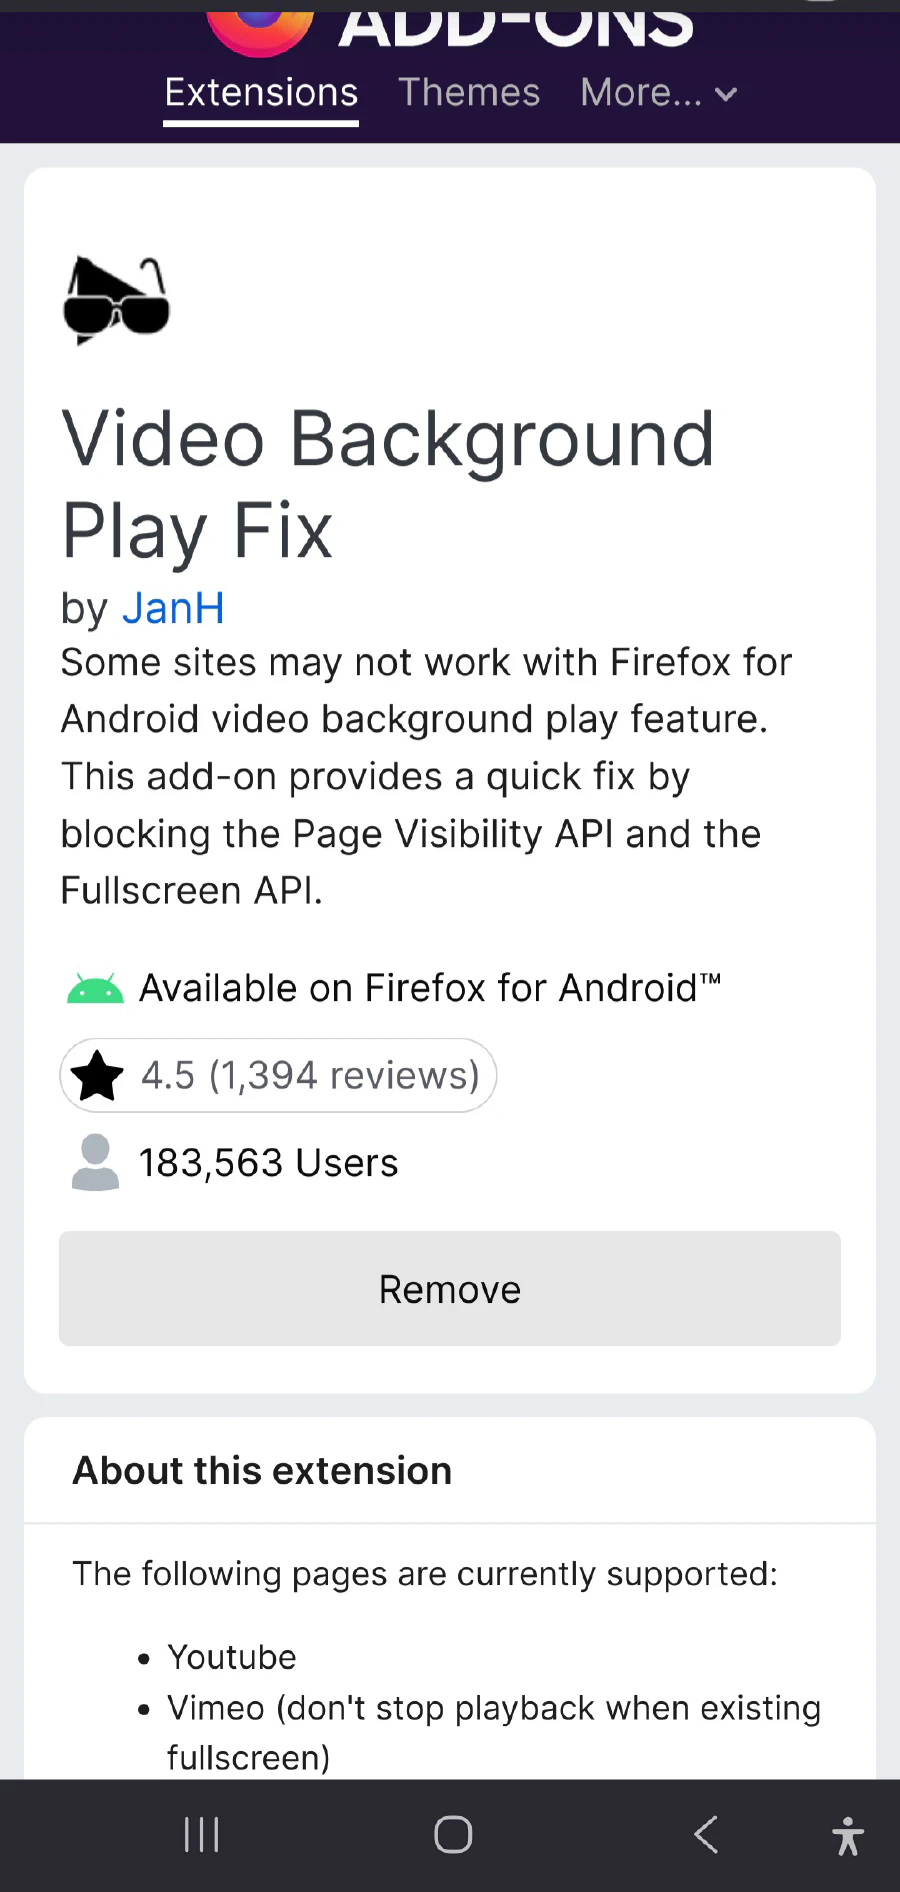Image resolution: width=900 pixels, height=1892 pixels.
Task: Click the chevron next to More...
Action: point(727,94)
